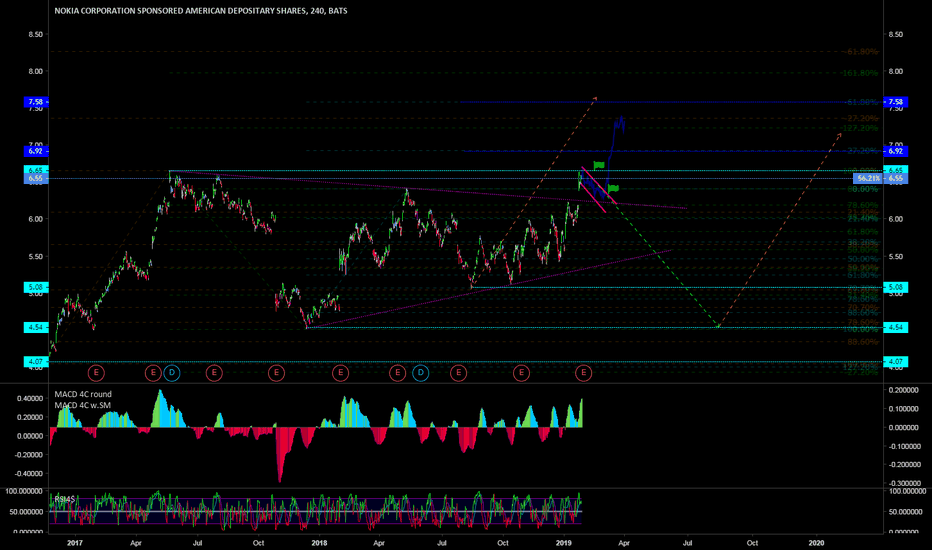Click the first dividend marker D near mid-2017
The height and width of the screenshot is (550, 932).
(x=172, y=373)
